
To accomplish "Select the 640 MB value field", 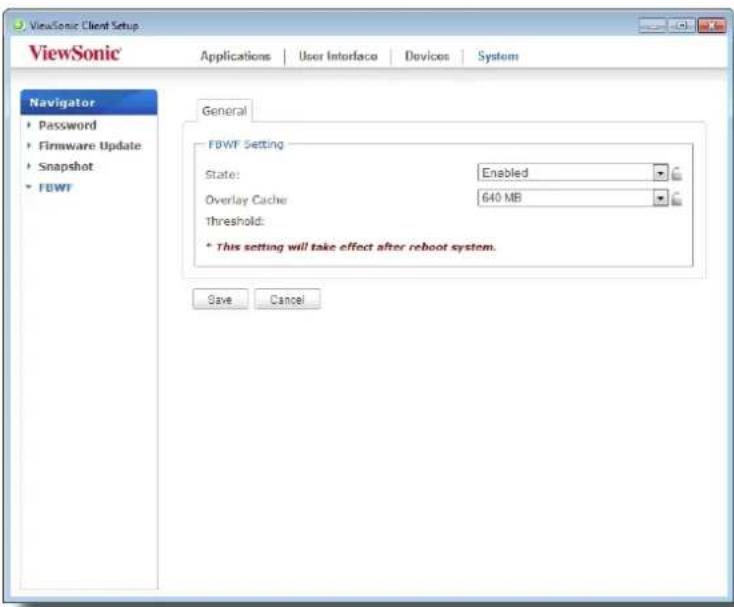I will pyautogui.click(x=565, y=198).
